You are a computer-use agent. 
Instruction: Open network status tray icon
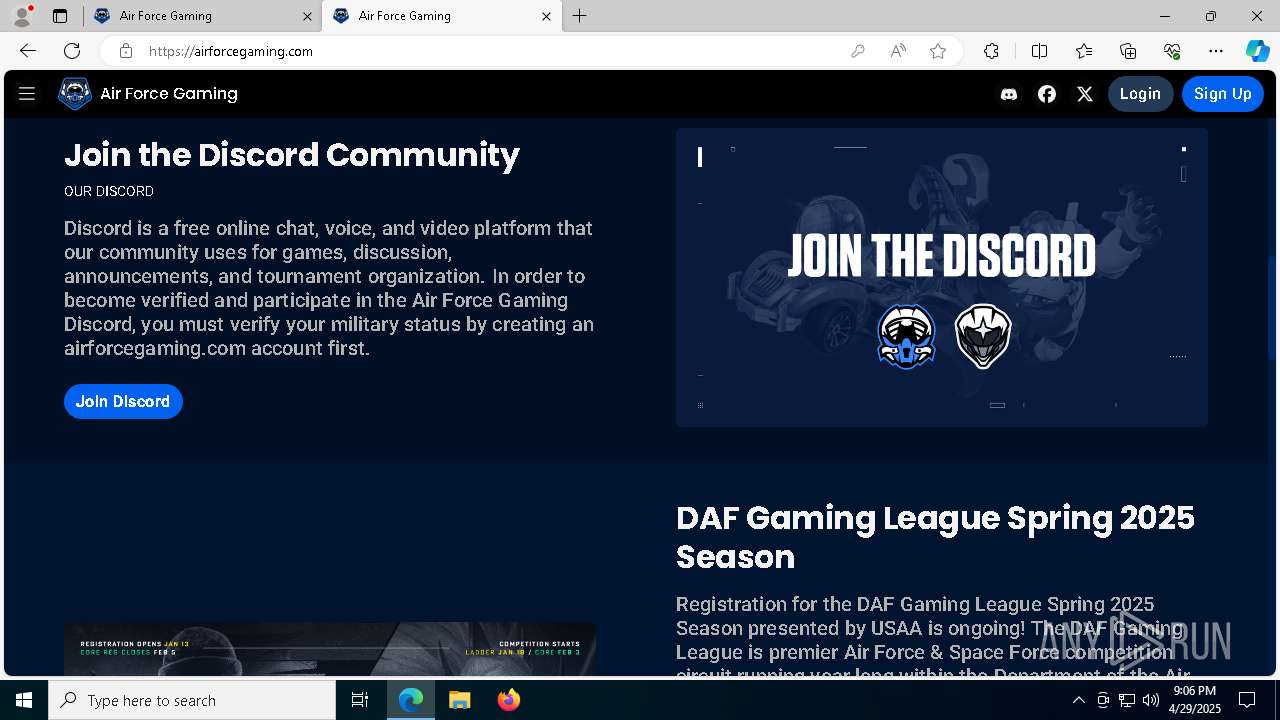(1127, 700)
